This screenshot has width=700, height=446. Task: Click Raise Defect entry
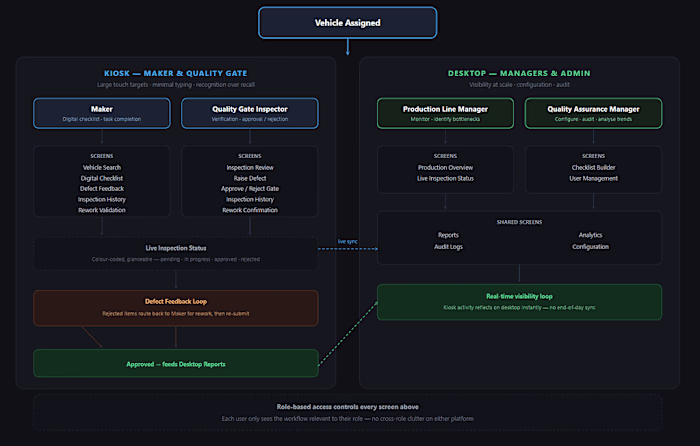click(250, 178)
